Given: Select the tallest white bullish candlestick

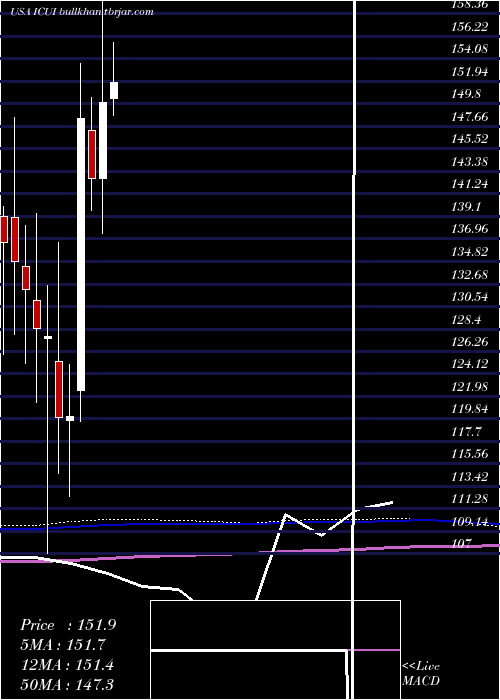Looking at the screenshot, I should 81,254.
